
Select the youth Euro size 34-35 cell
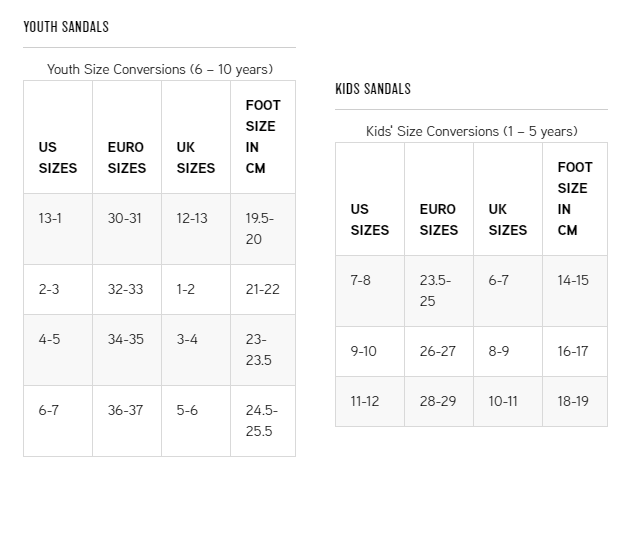[x=127, y=350]
